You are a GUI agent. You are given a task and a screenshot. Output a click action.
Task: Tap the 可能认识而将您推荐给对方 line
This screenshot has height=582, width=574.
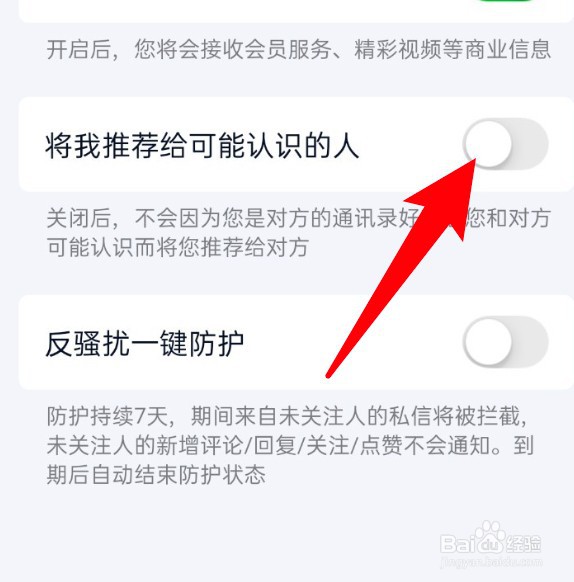(x=177, y=247)
